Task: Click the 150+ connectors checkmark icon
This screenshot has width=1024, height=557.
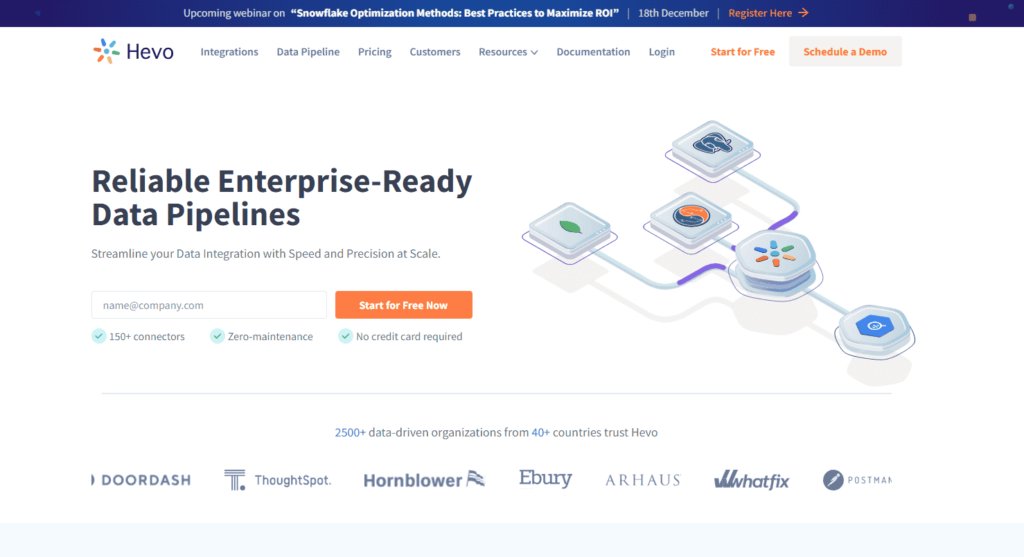Action: pos(99,336)
